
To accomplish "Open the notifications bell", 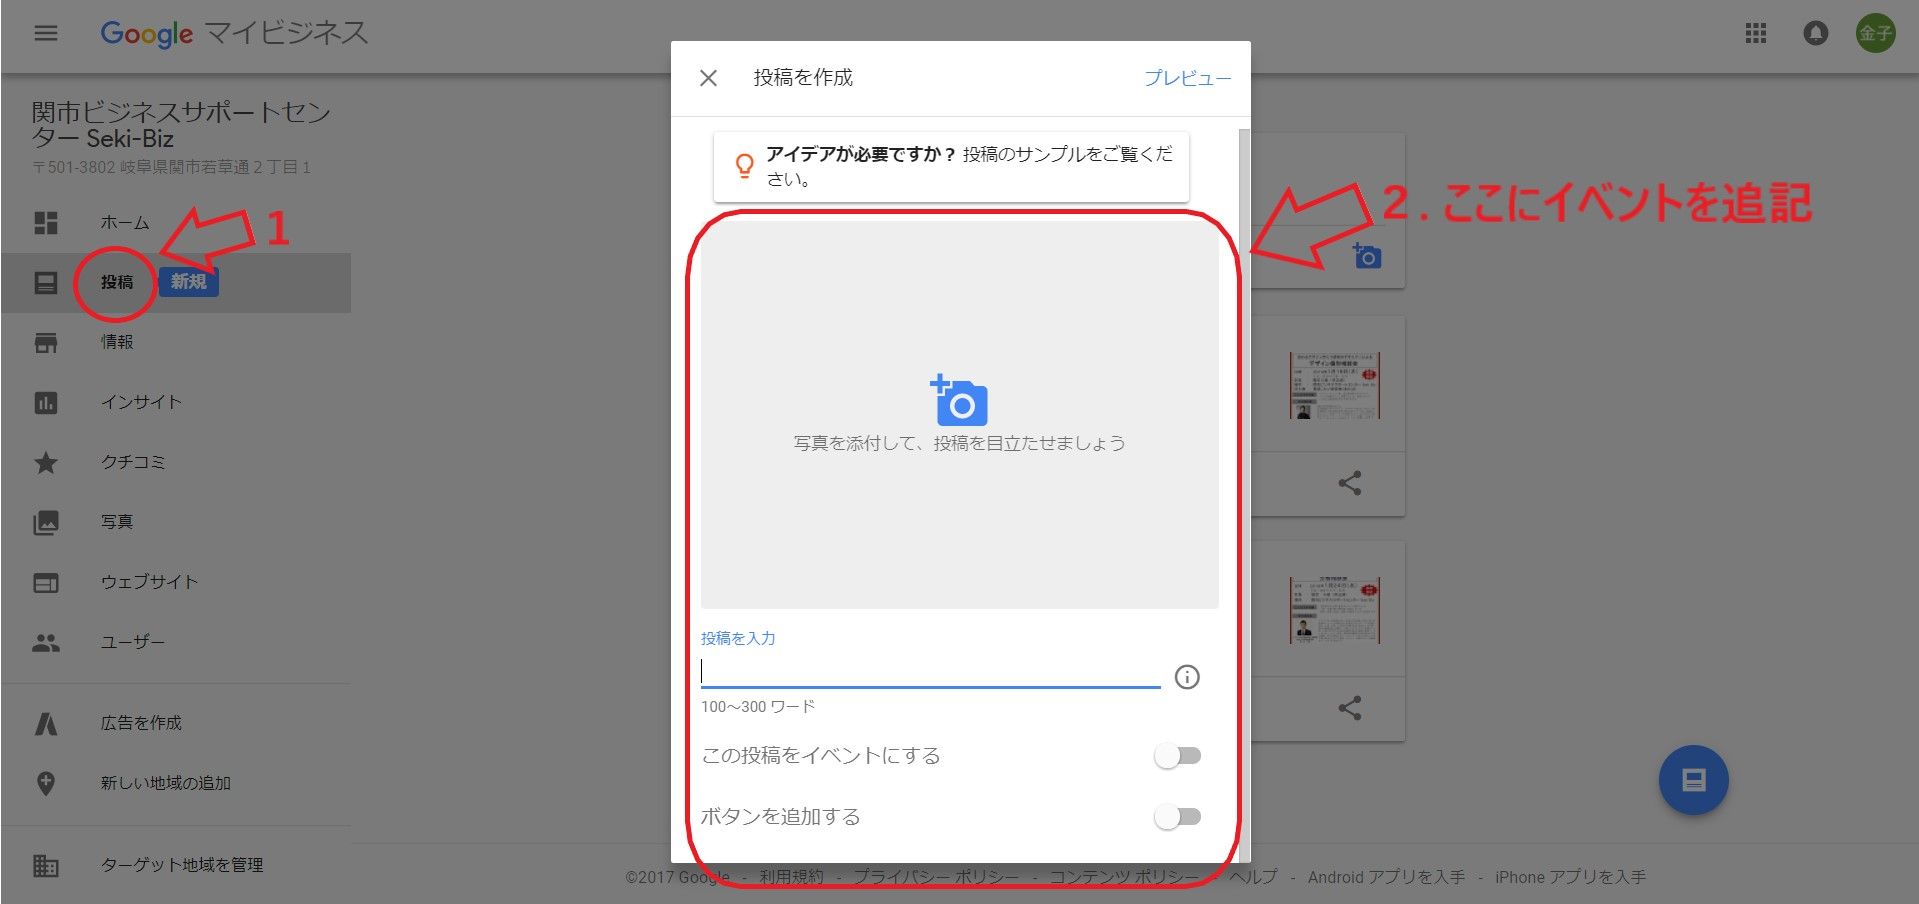I will tap(1815, 33).
